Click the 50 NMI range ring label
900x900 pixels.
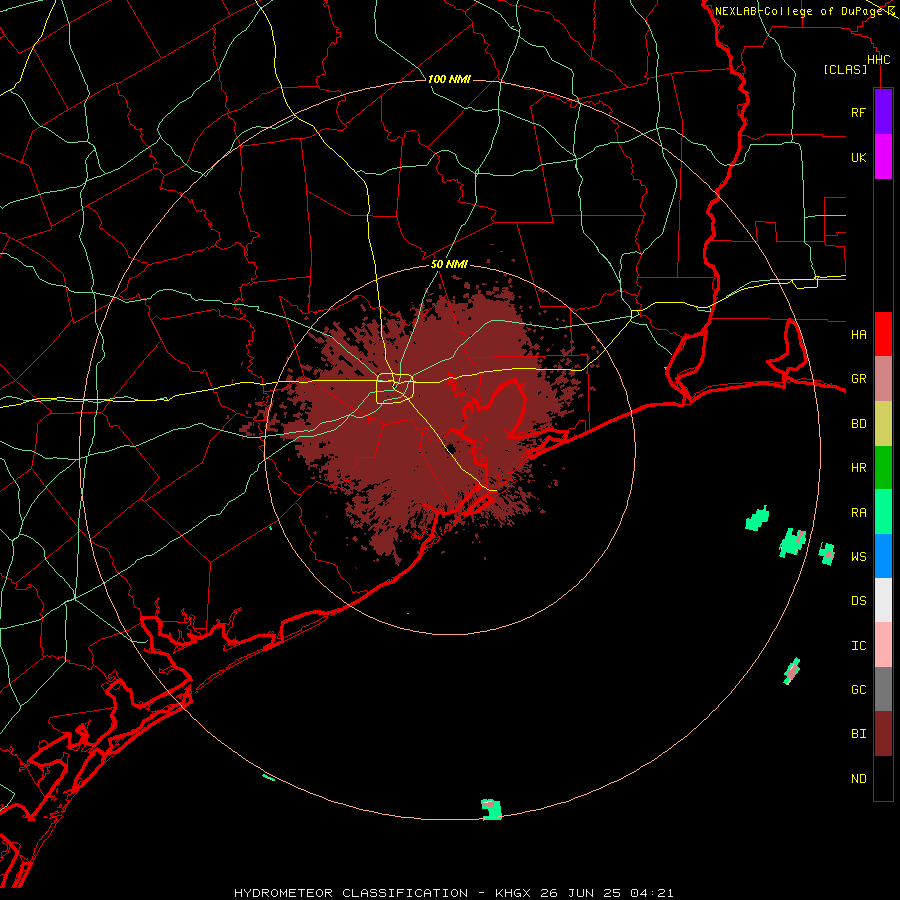449,264
